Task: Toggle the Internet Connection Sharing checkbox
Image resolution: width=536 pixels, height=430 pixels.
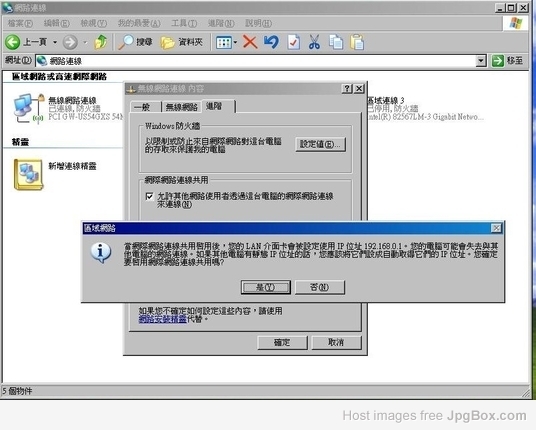Action: (x=149, y=196)
